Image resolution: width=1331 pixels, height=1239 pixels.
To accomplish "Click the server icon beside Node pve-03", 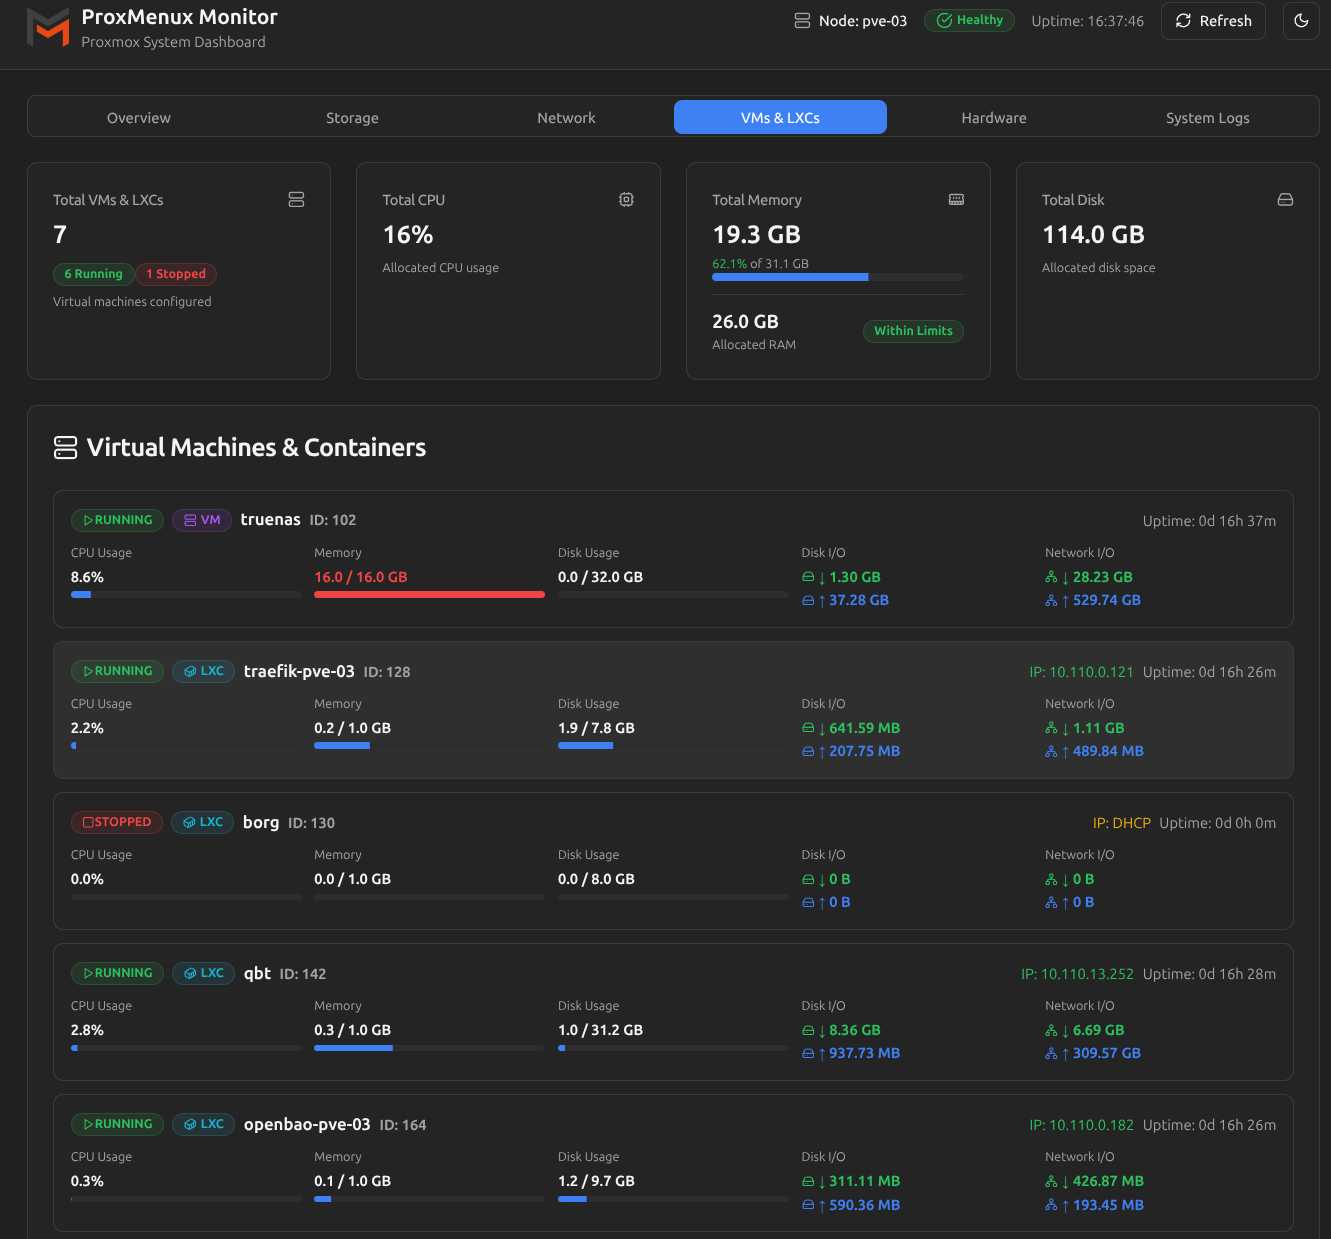I will click(x=802, y=21).
